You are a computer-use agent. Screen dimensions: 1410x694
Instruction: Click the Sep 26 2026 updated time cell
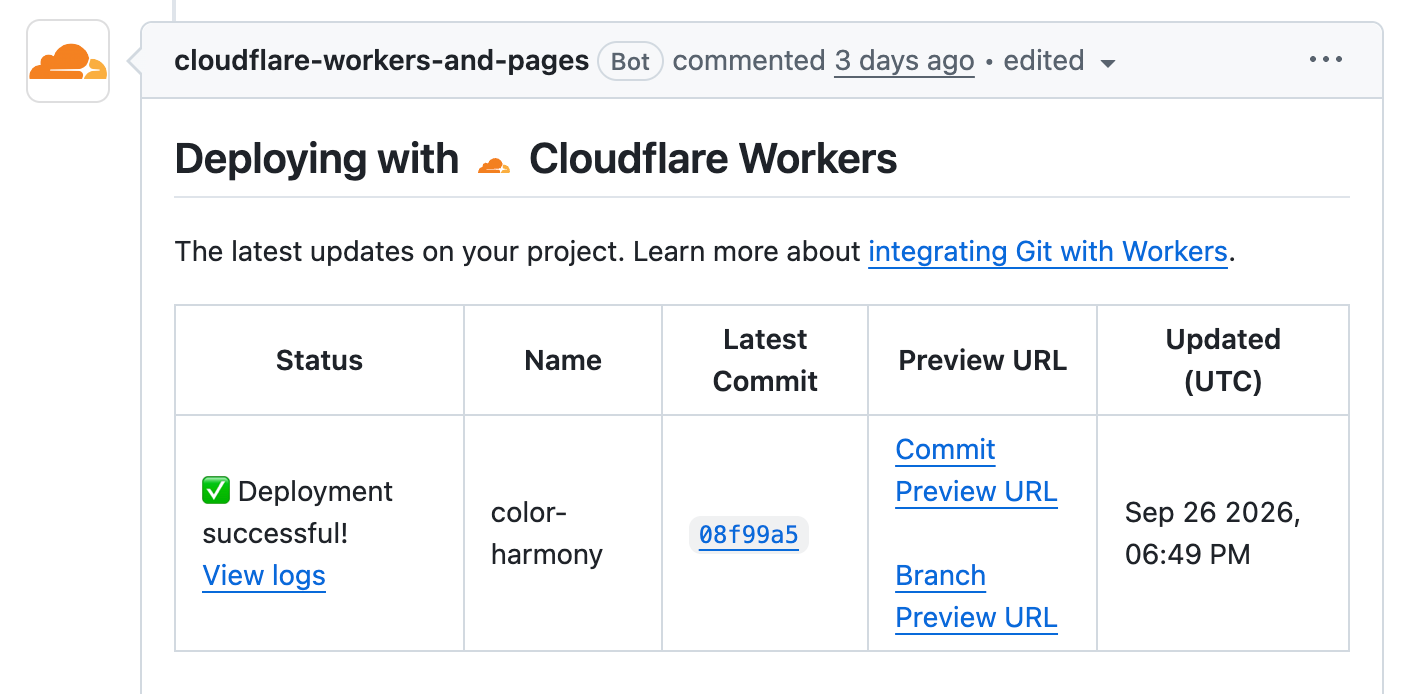tap(1223, 533)
